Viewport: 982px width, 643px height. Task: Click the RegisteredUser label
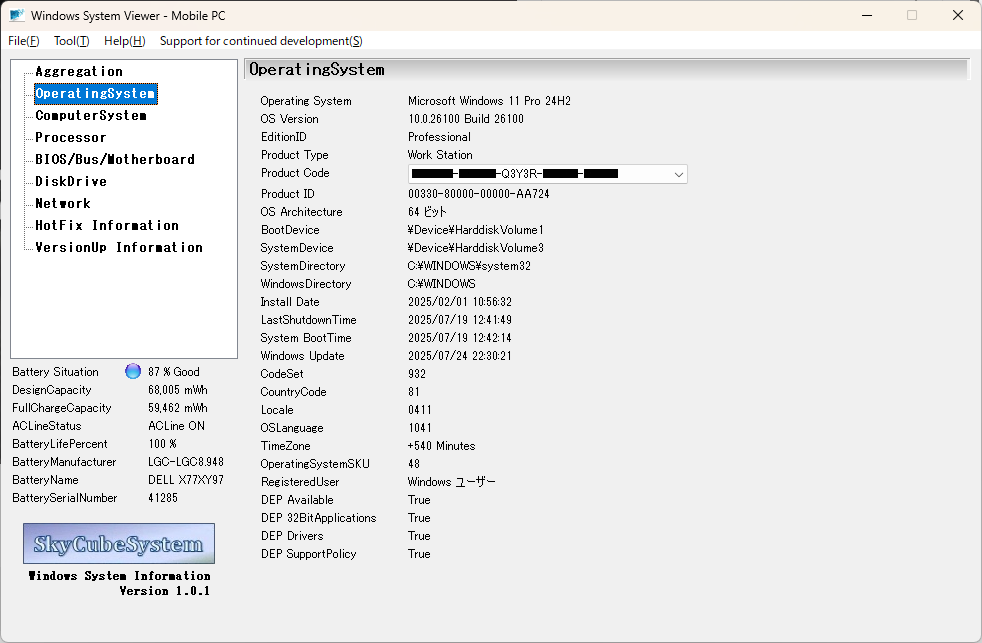coord(300,482)
